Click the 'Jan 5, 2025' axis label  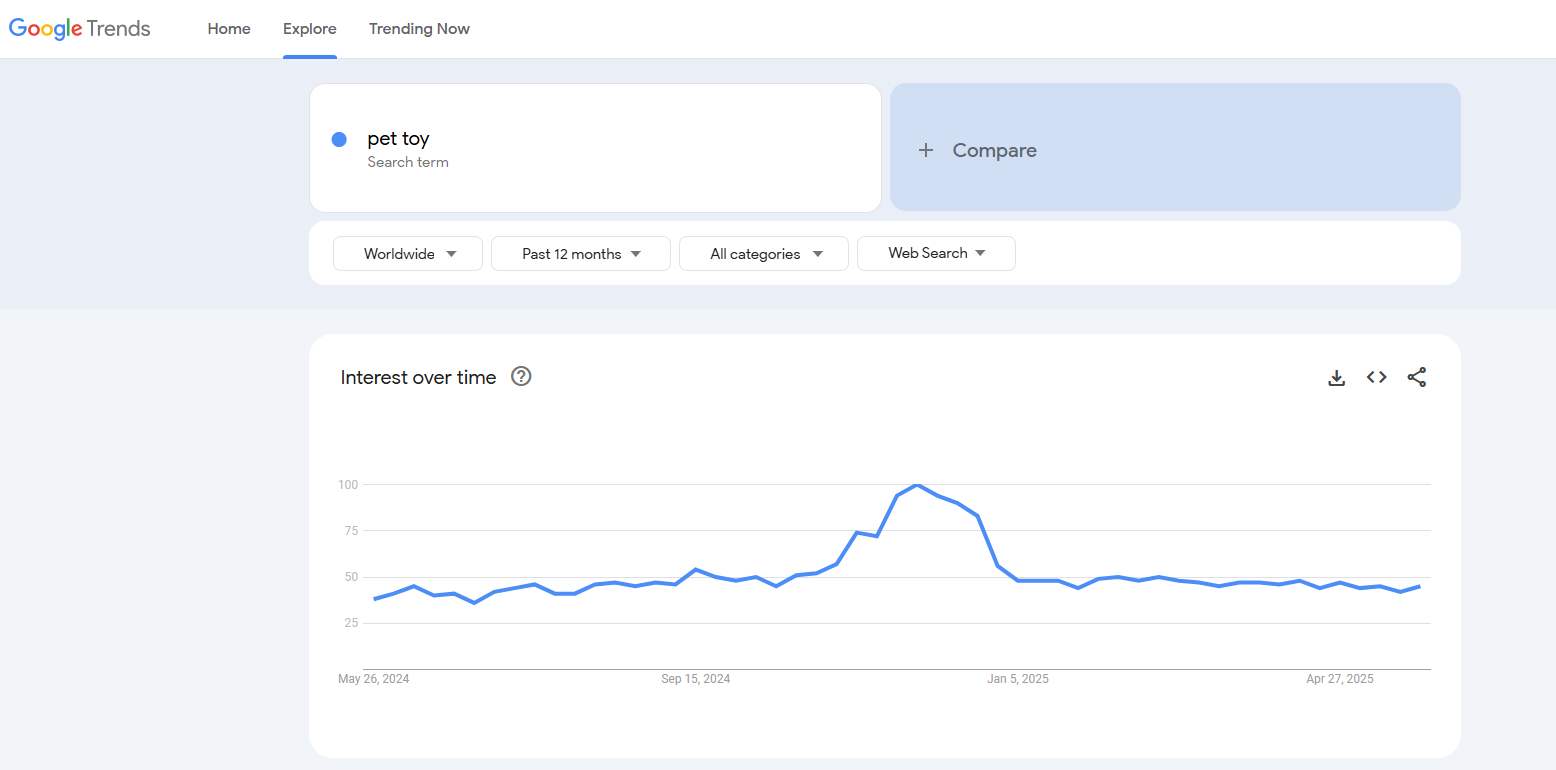tap(1018, 679)
